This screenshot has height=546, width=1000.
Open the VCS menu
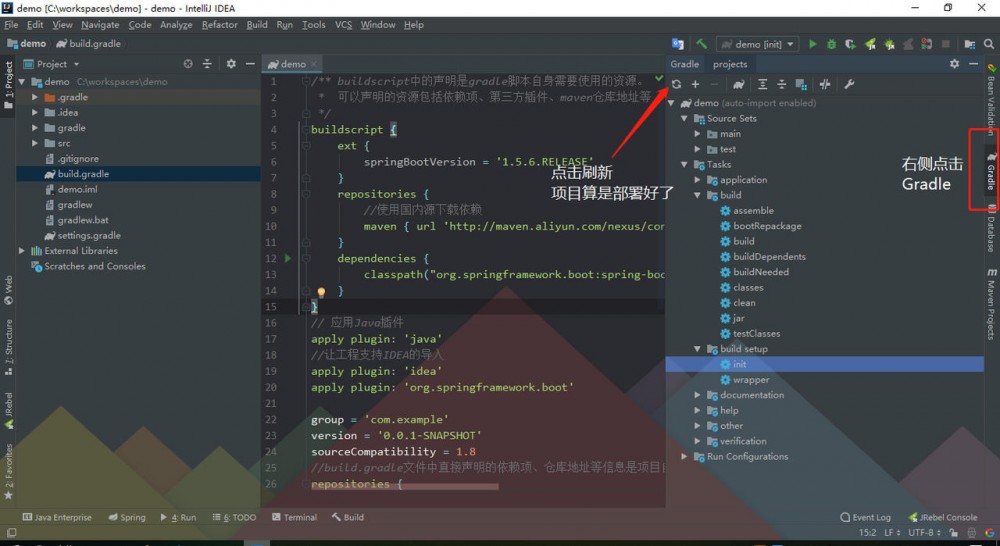point(343,25)
